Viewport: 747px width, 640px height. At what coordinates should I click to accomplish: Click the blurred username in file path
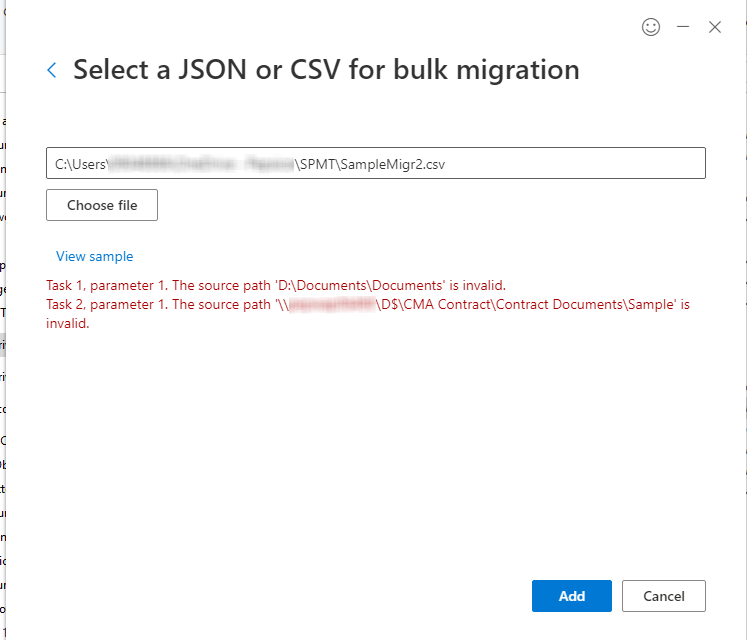tap(200, 164)
